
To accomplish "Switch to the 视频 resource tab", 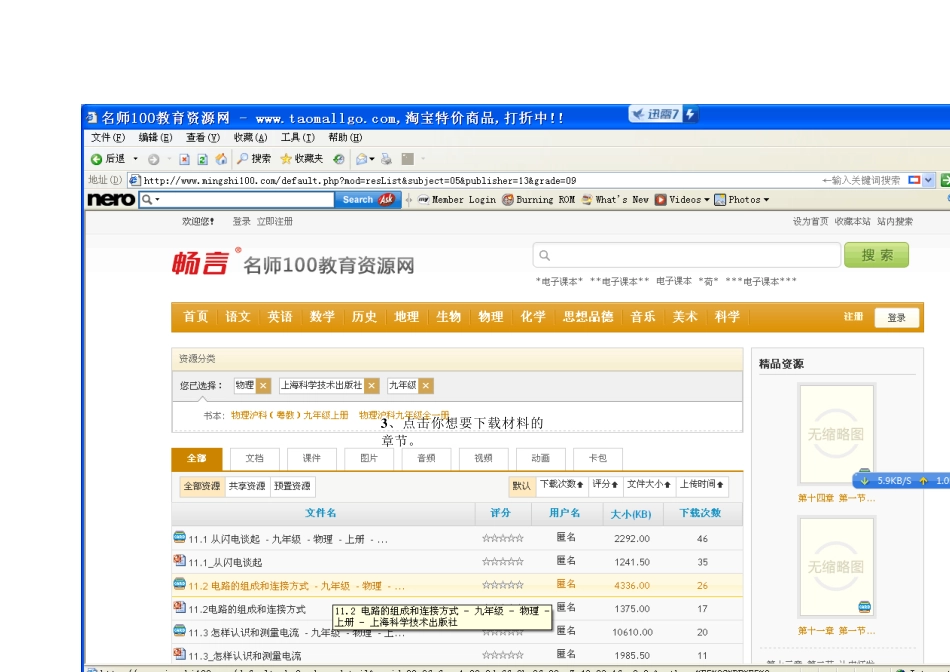I will tap(483, 459).
